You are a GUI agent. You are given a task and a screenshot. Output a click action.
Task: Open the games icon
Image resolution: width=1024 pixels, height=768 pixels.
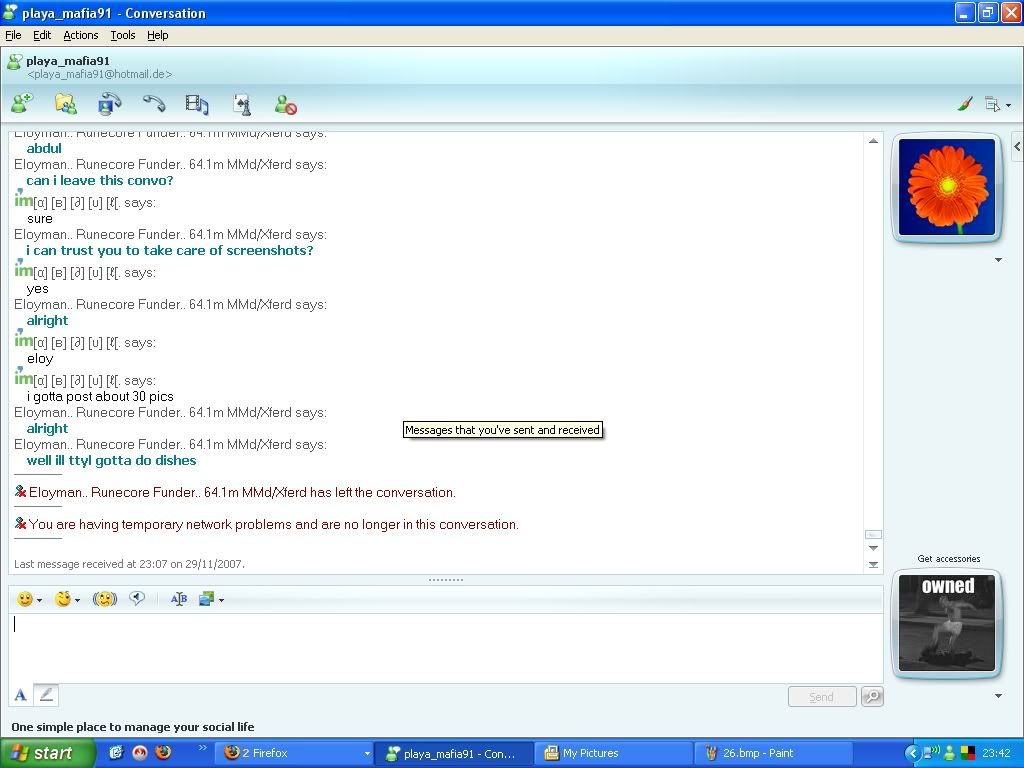click(x=241, y=104)
